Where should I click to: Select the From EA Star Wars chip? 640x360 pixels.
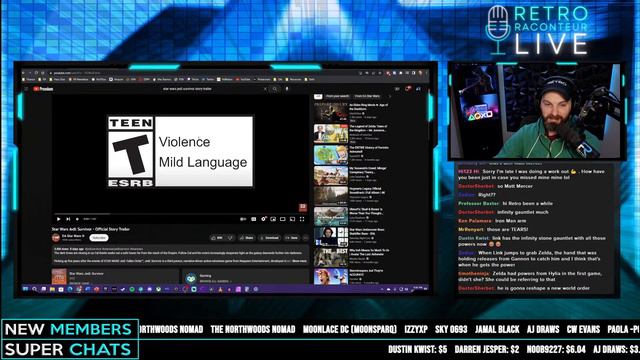tap(367, 96)
